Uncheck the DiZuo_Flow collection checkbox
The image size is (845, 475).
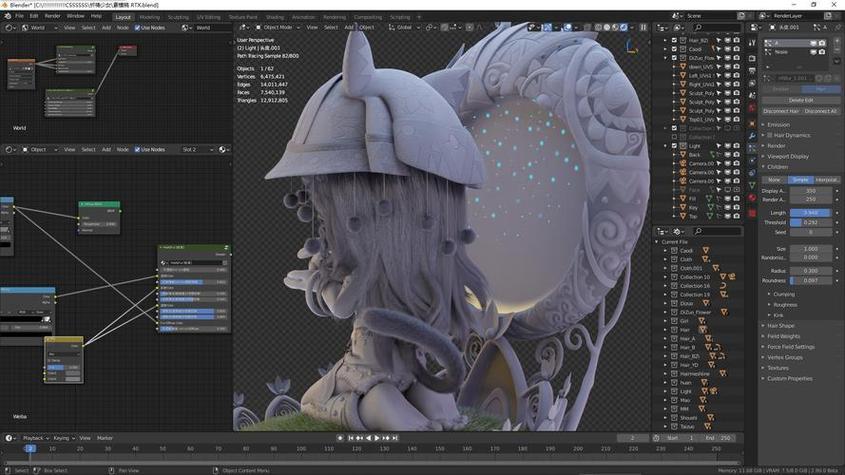[674, 58]
